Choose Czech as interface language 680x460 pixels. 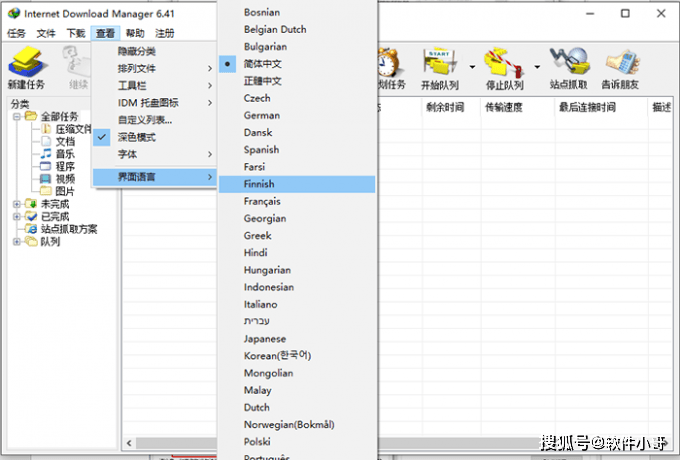[297, 98]
